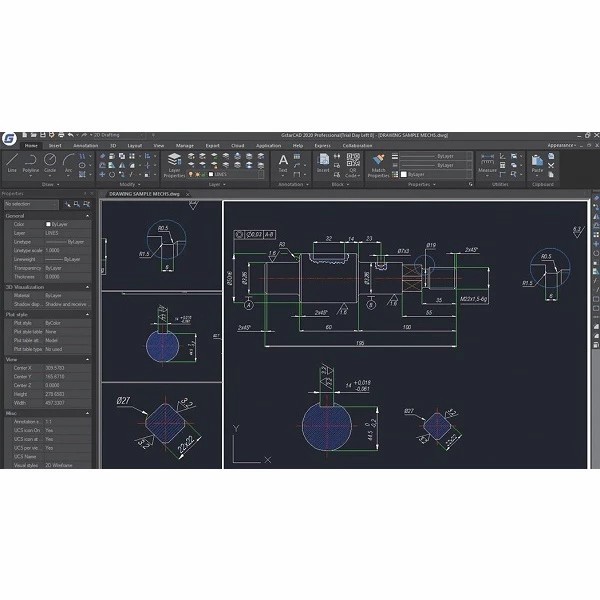Open the 2D Drafting workspace dropdown
Viewport: 600px width, 600px height.
[119, 135]
